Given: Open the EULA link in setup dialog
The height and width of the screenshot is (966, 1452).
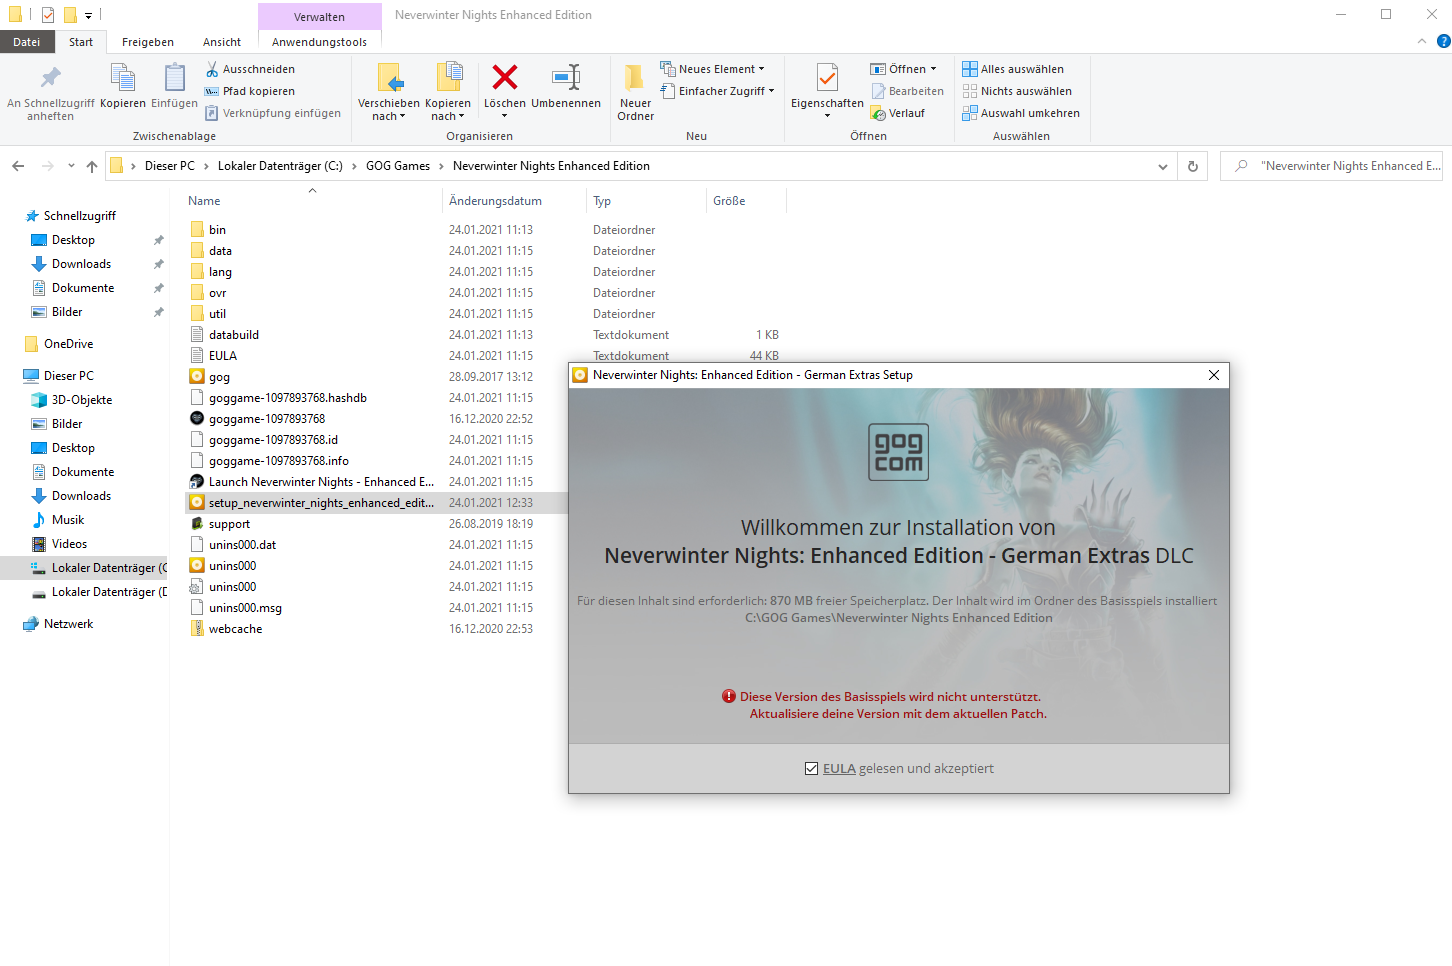Looking at the screenshot, I should [839, 769].
